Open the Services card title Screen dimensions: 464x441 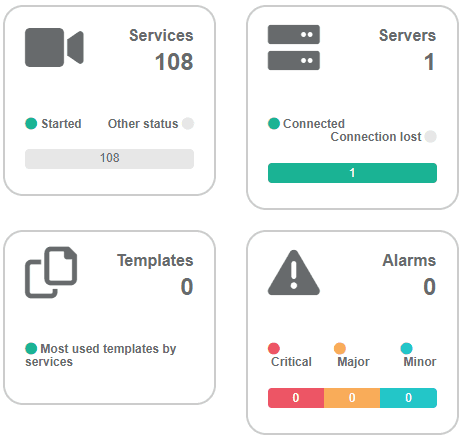[161, 35]
